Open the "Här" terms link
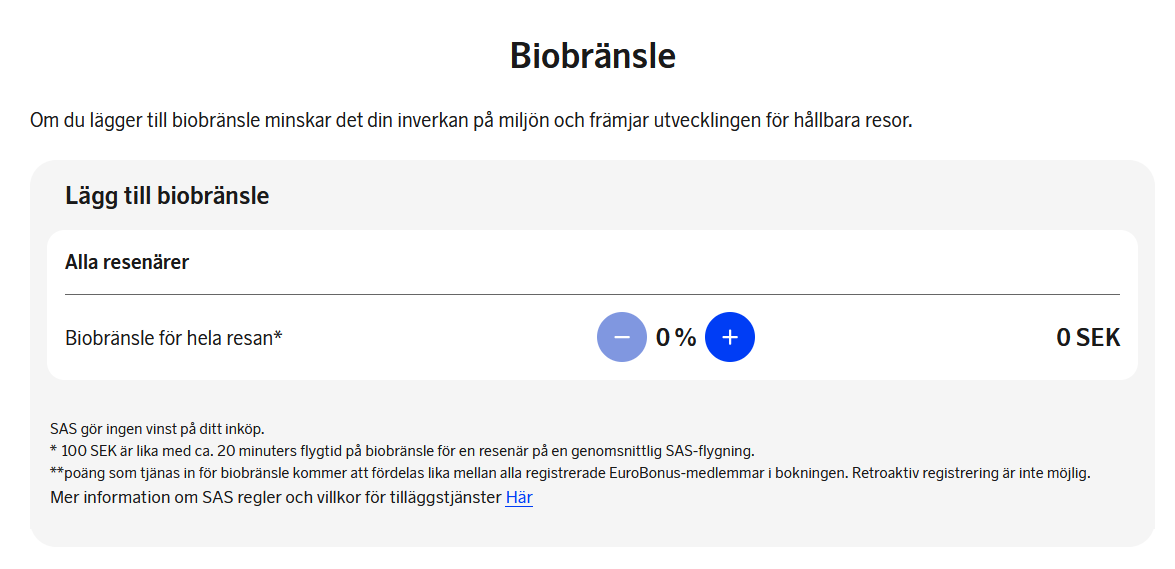 tap(519, 497)
